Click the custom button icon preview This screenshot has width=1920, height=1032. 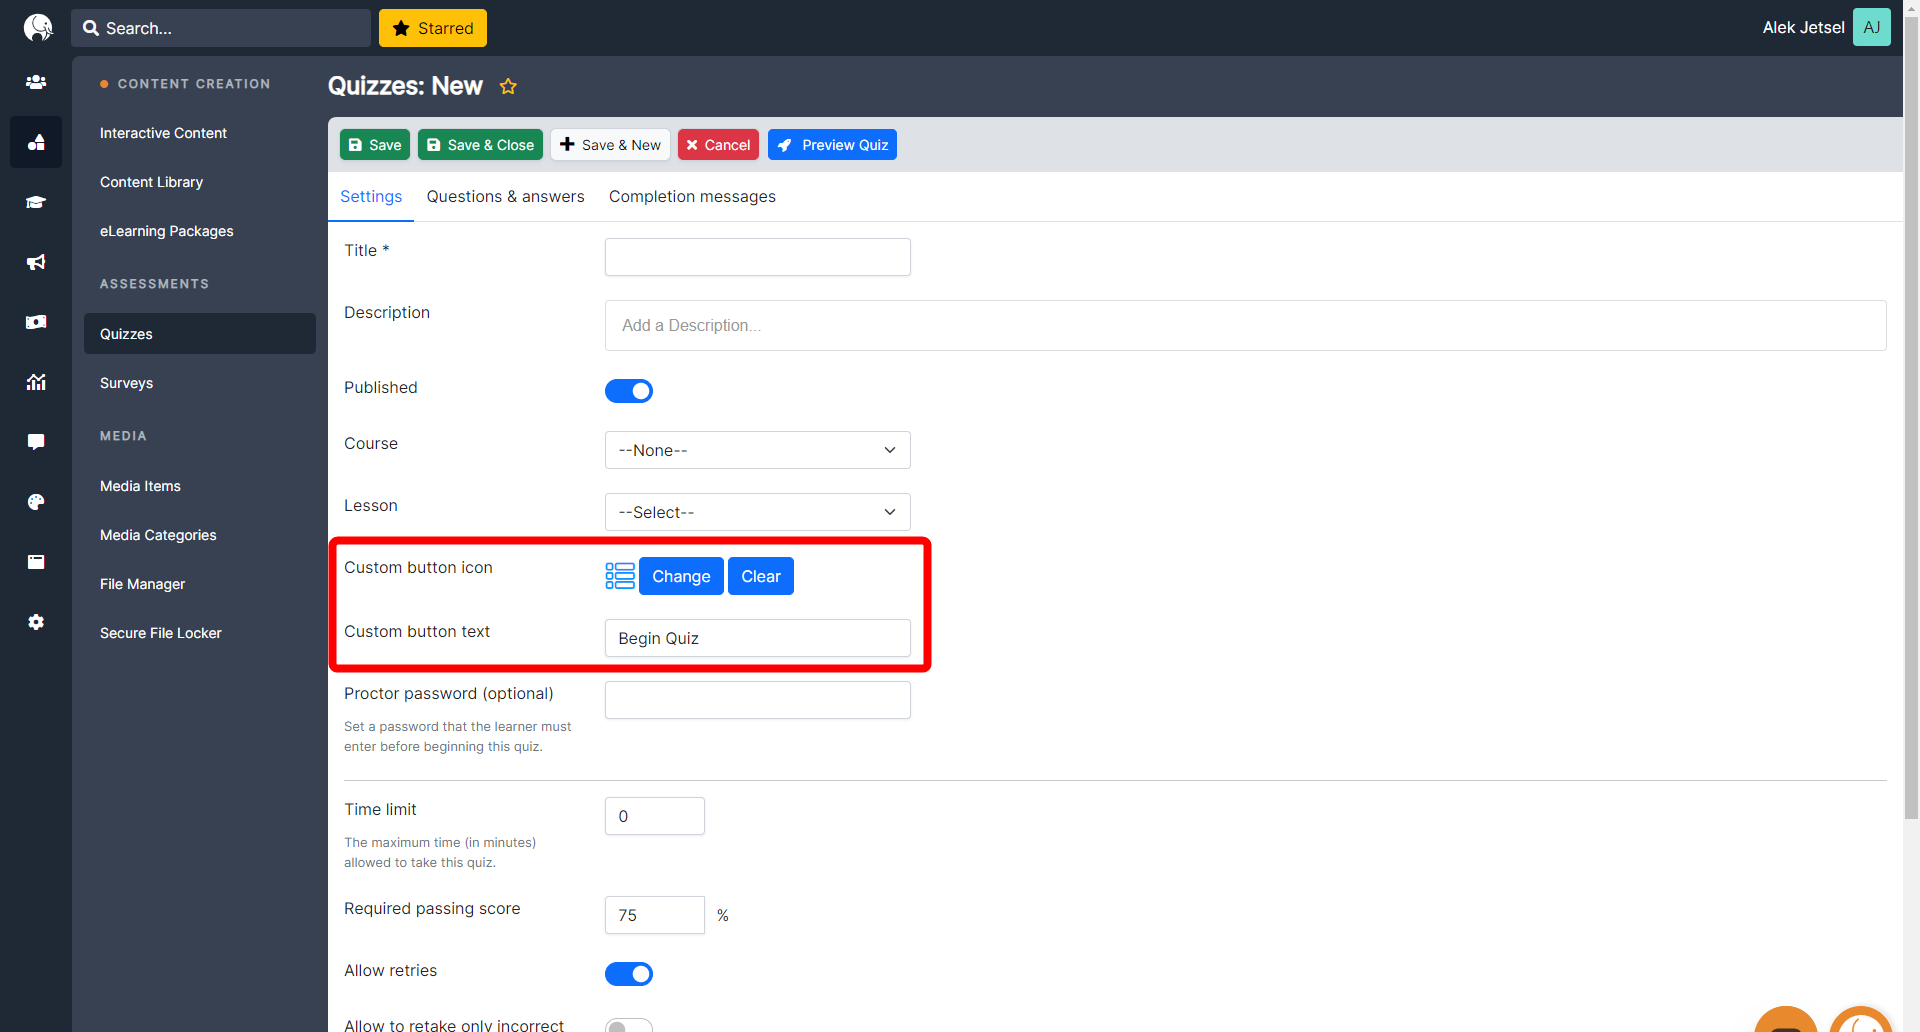tap(619, 575)
